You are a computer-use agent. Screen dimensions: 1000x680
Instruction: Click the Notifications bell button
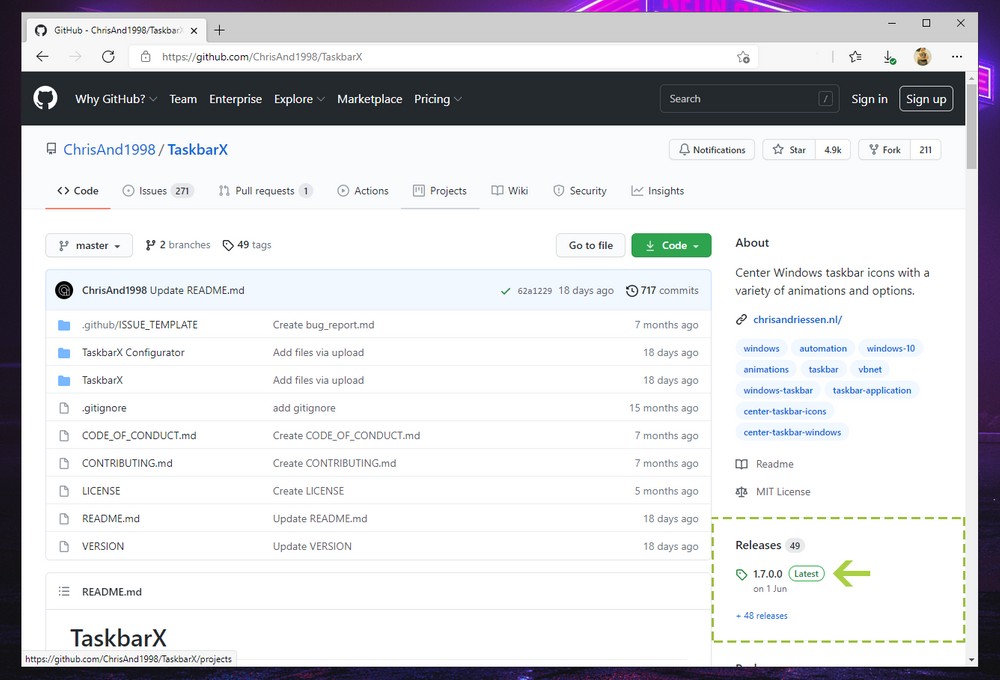click(711, 150)
